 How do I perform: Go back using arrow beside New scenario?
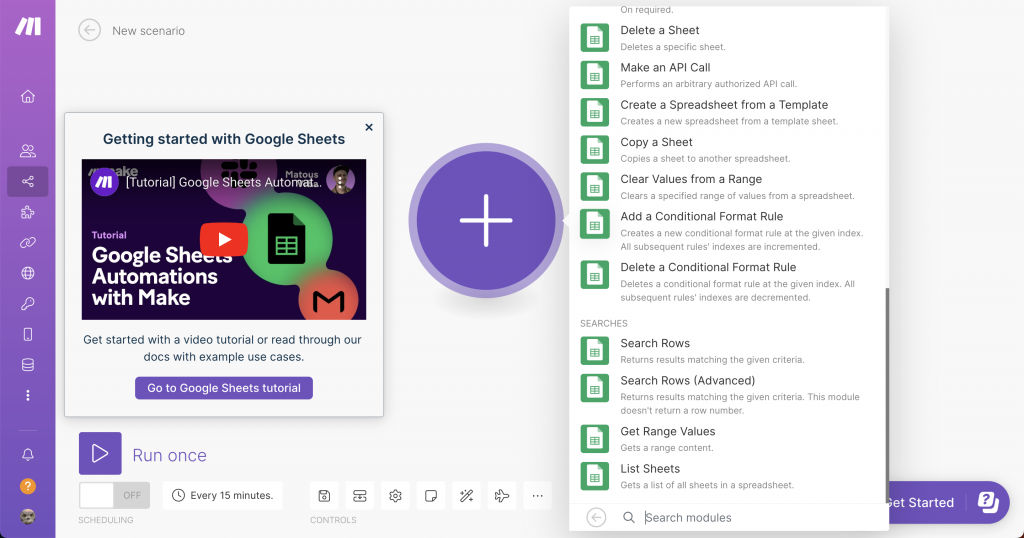(89, 30)
